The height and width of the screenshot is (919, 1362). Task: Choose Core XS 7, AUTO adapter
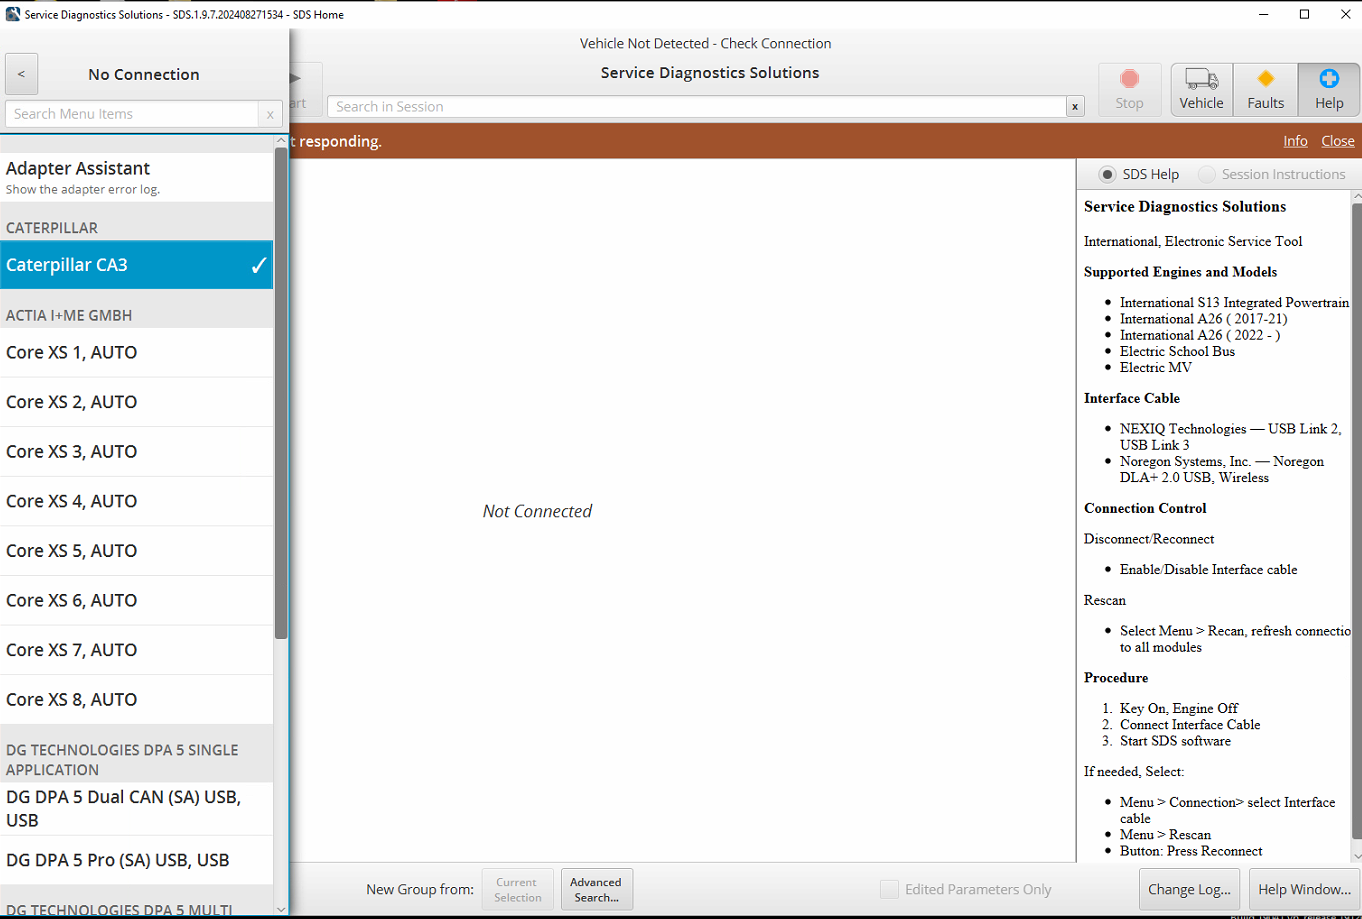click(x=136, y=650)
